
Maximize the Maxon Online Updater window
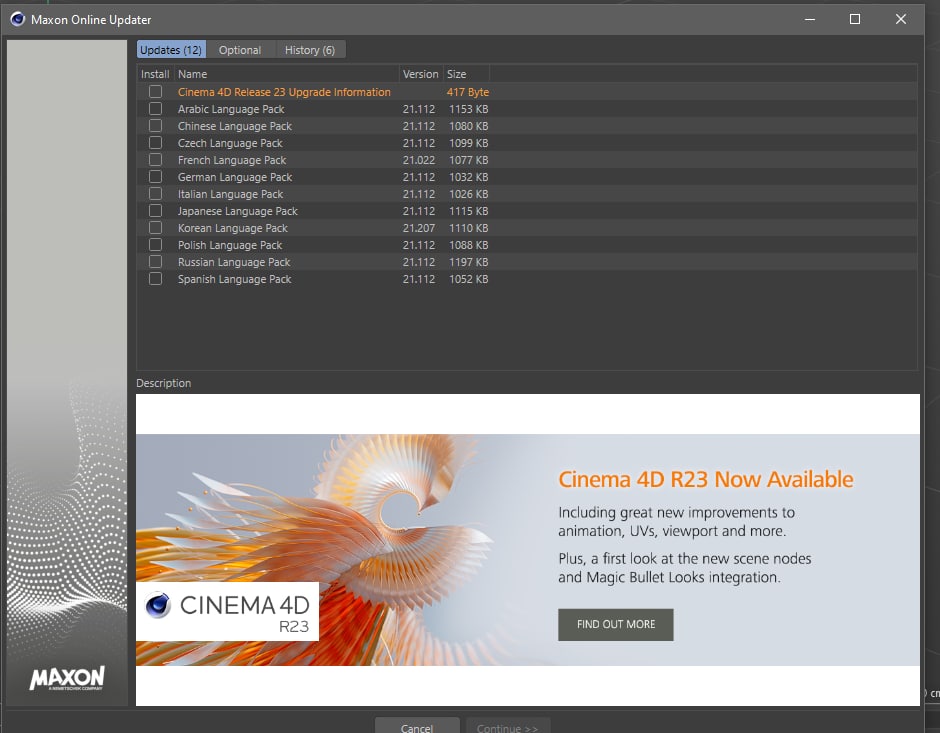pos(855,19)
